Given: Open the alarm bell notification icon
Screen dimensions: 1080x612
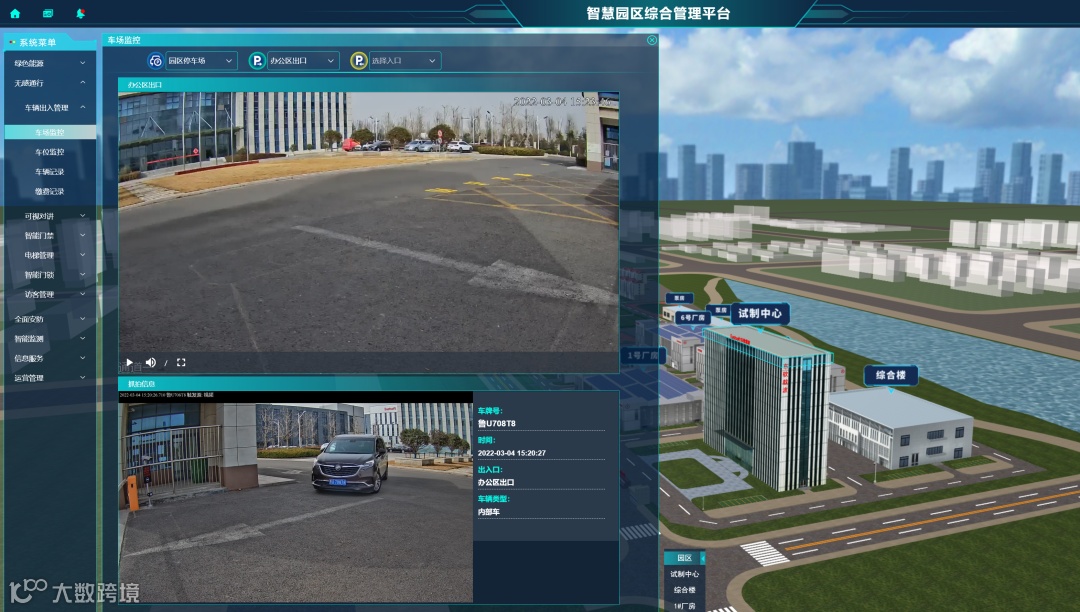Looking at the screenshot, I should click(x=81, y=13).
